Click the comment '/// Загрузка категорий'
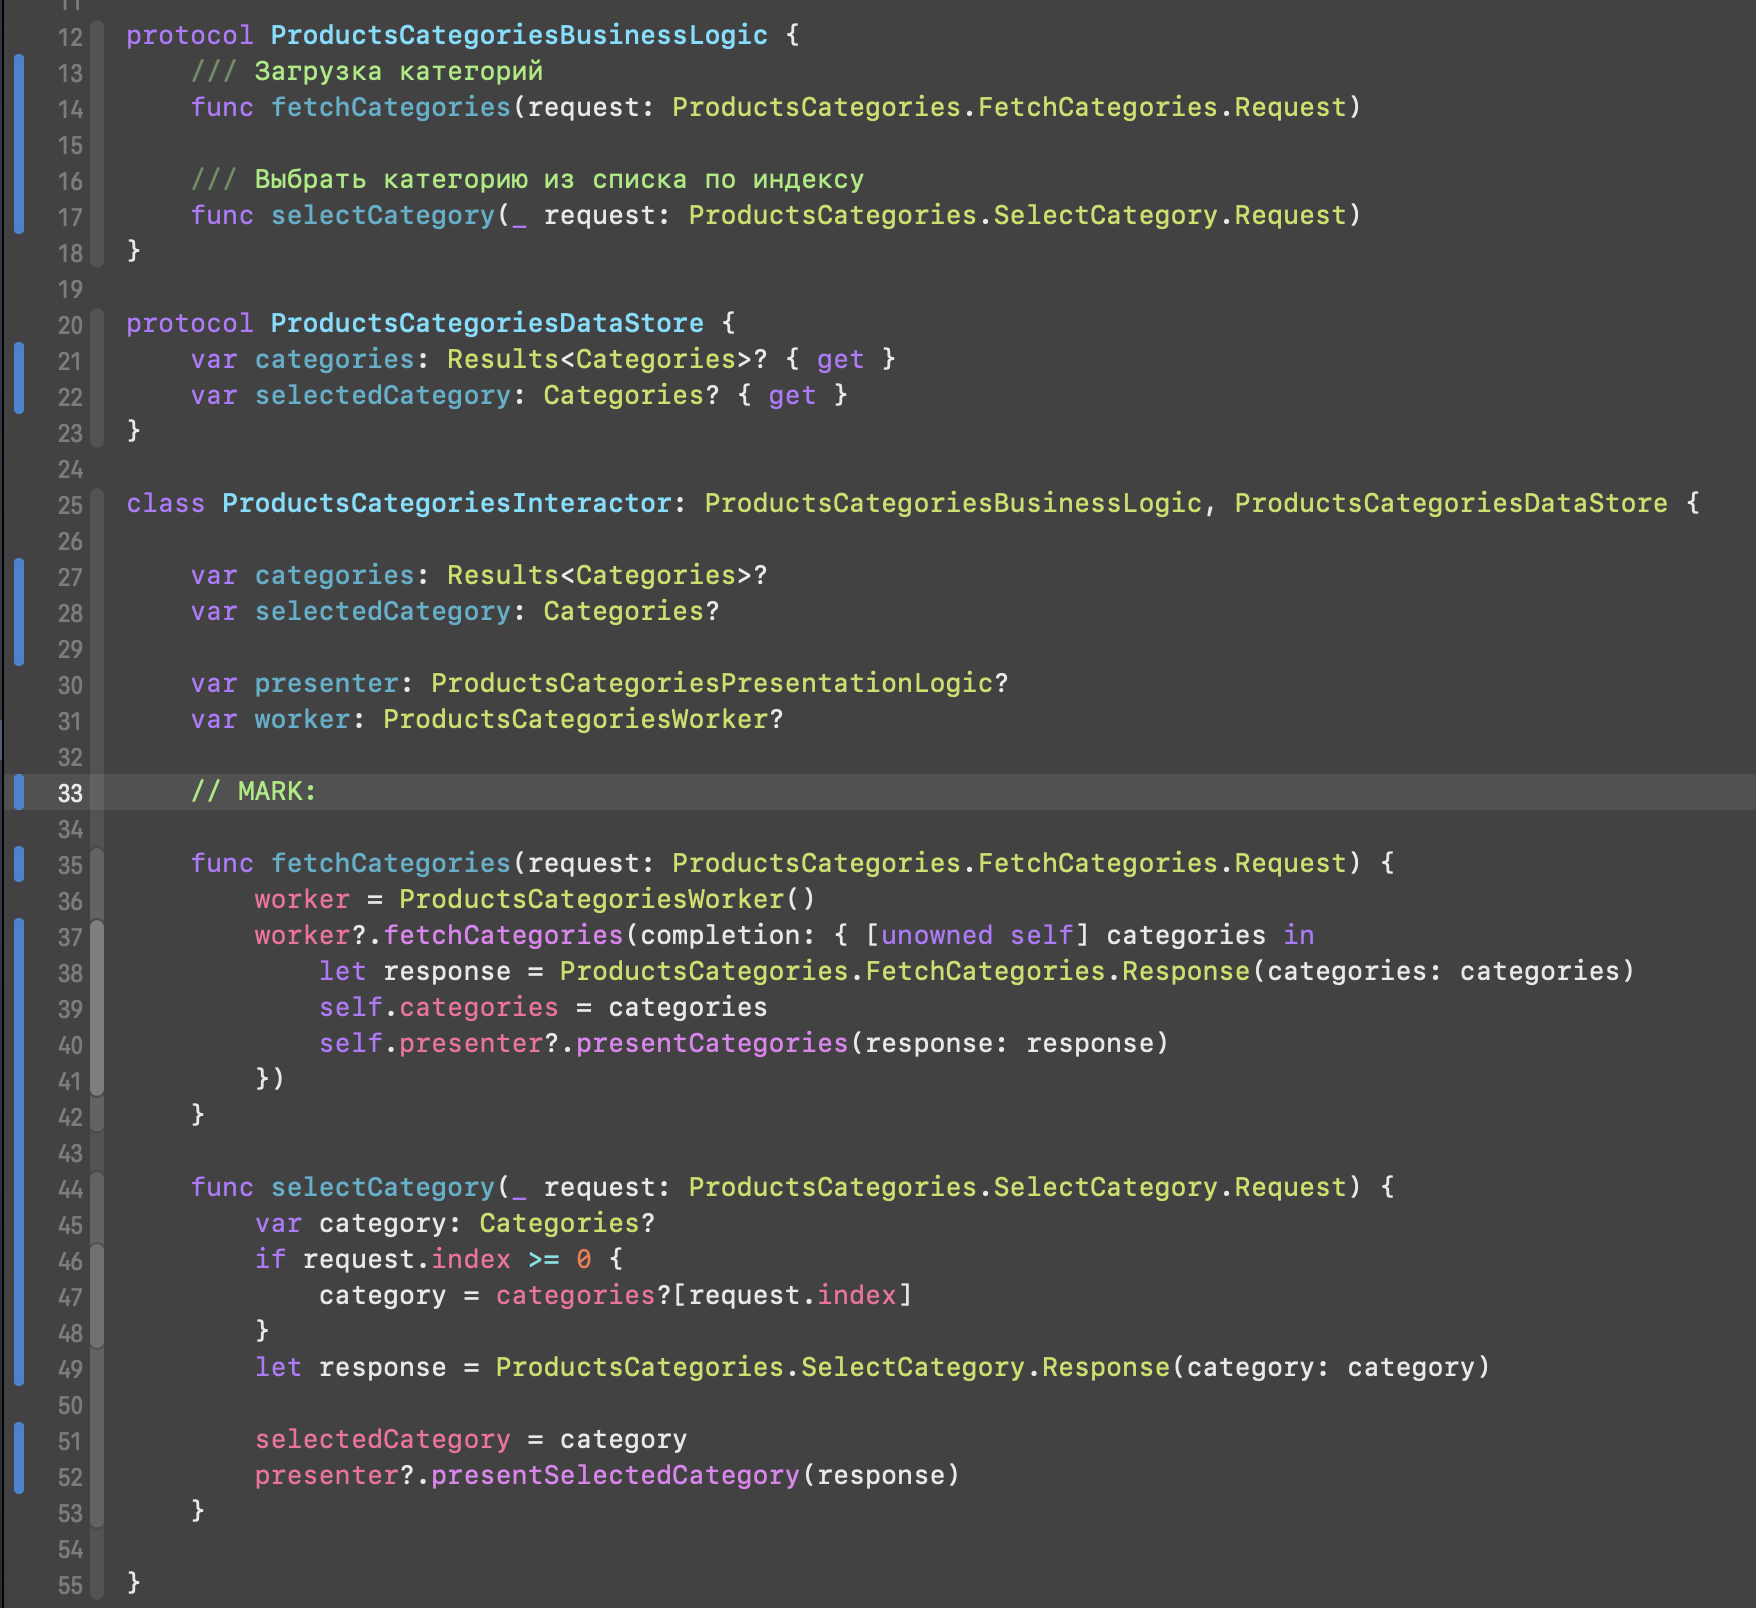 click(x=367, y=71)
